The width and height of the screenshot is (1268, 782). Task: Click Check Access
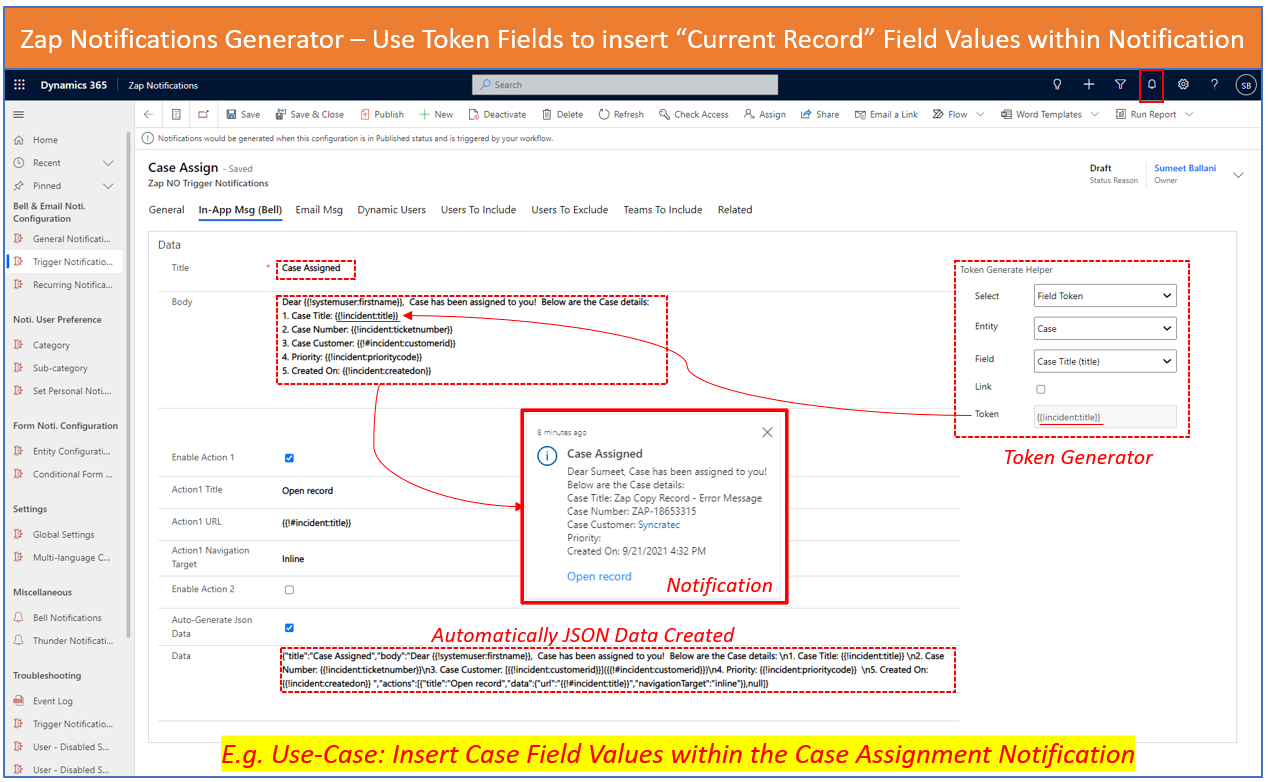point(694,114)
